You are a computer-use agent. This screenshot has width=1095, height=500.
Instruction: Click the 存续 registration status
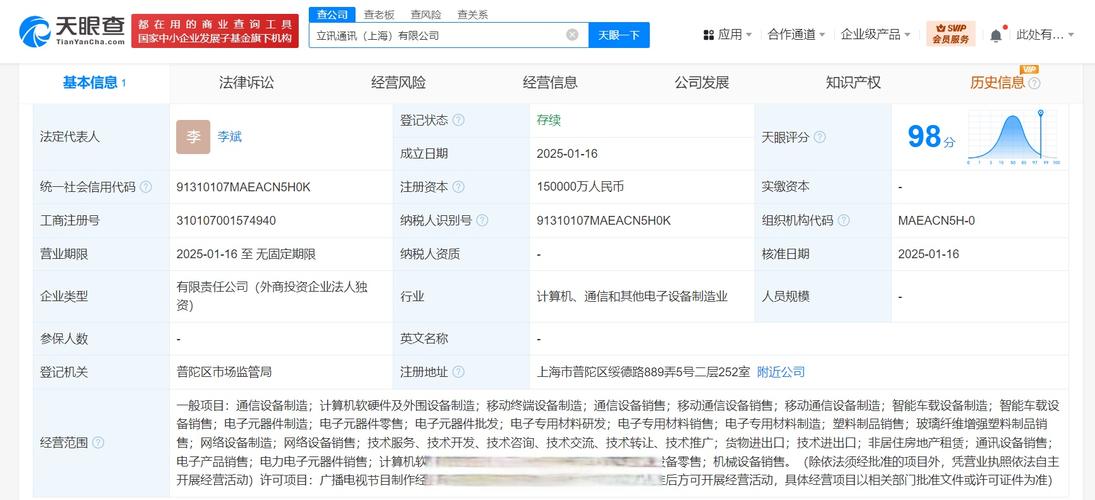tap(549, 120)
